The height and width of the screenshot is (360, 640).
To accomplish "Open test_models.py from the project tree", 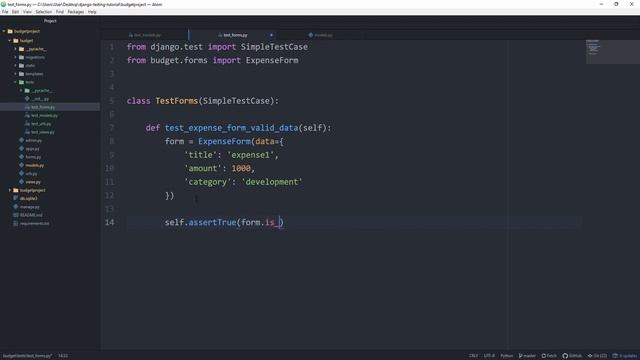I will (44, 116).
